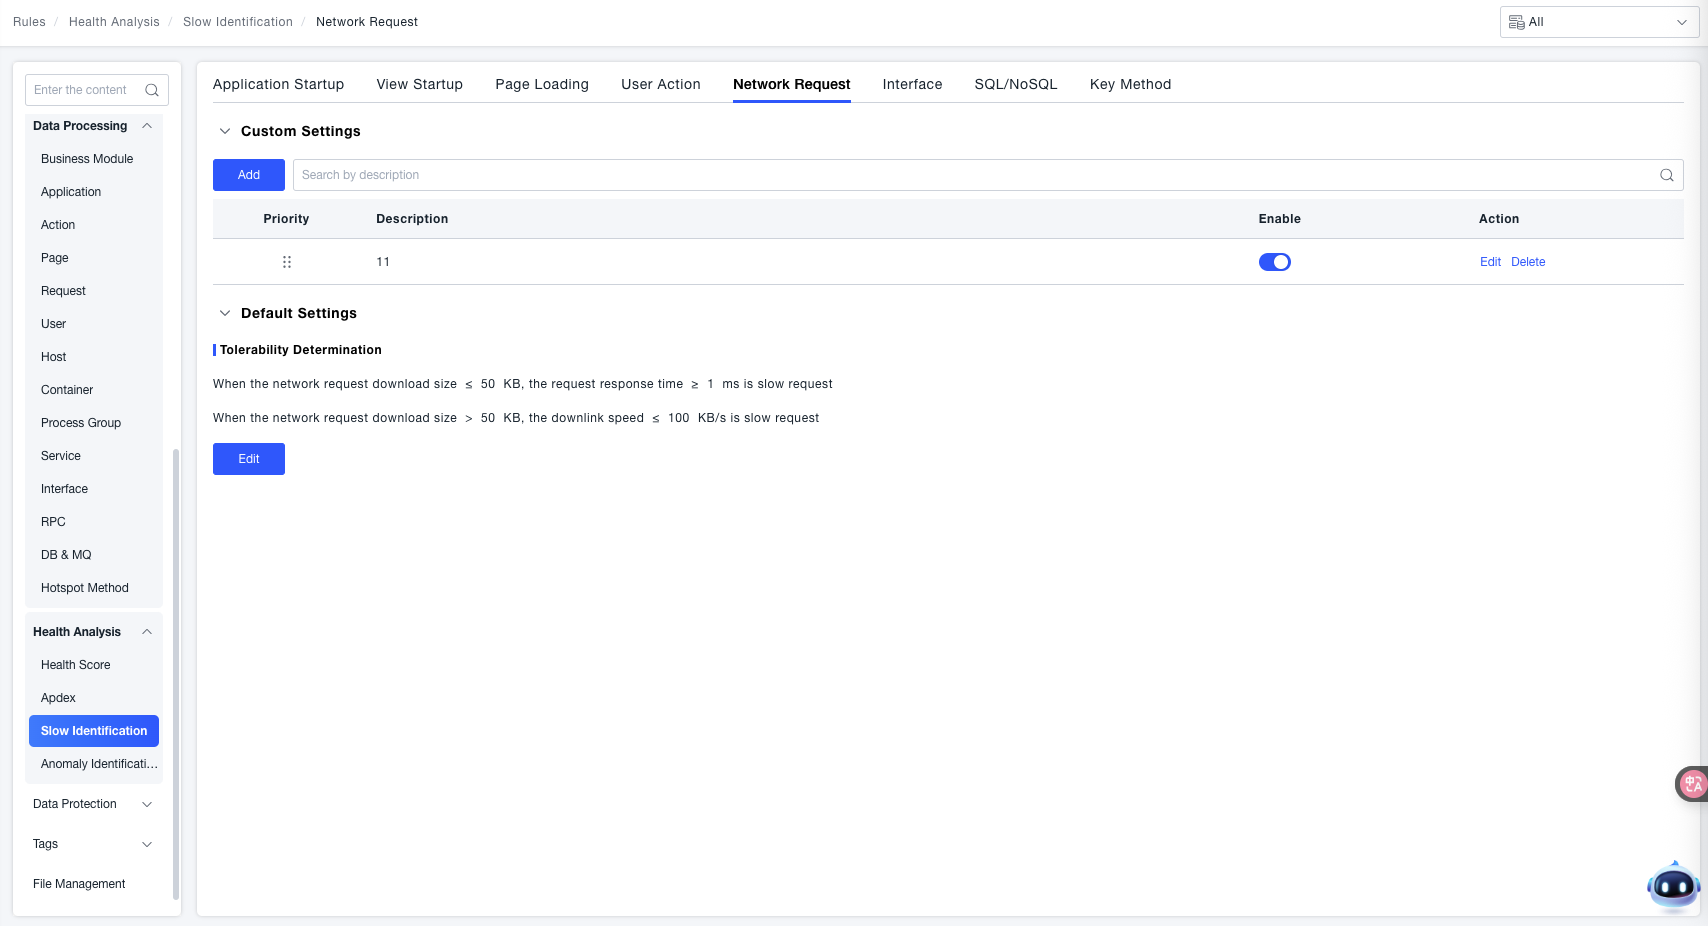Click the database icon in the All selector
1708x926 pixels.
(1516, 22)
